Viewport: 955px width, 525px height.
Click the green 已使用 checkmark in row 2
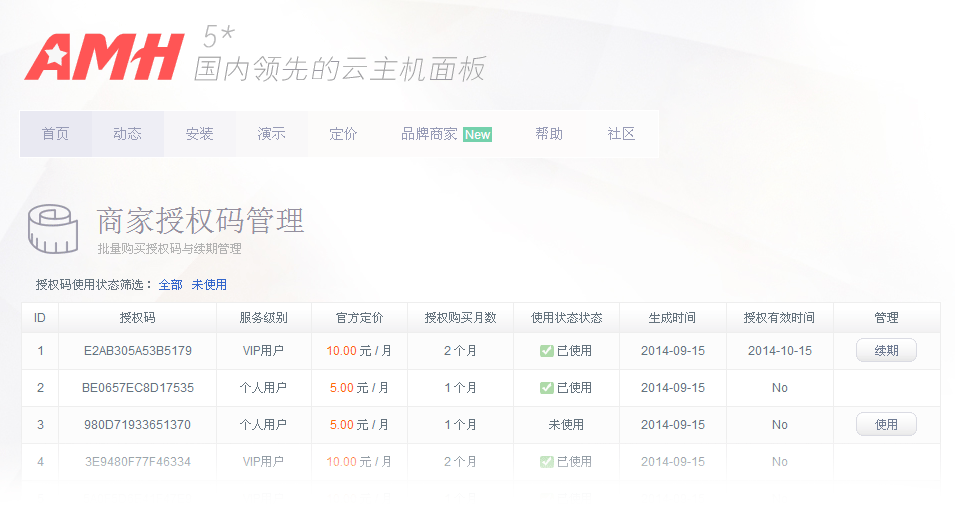pyautogui.click(x=546, y=388)
